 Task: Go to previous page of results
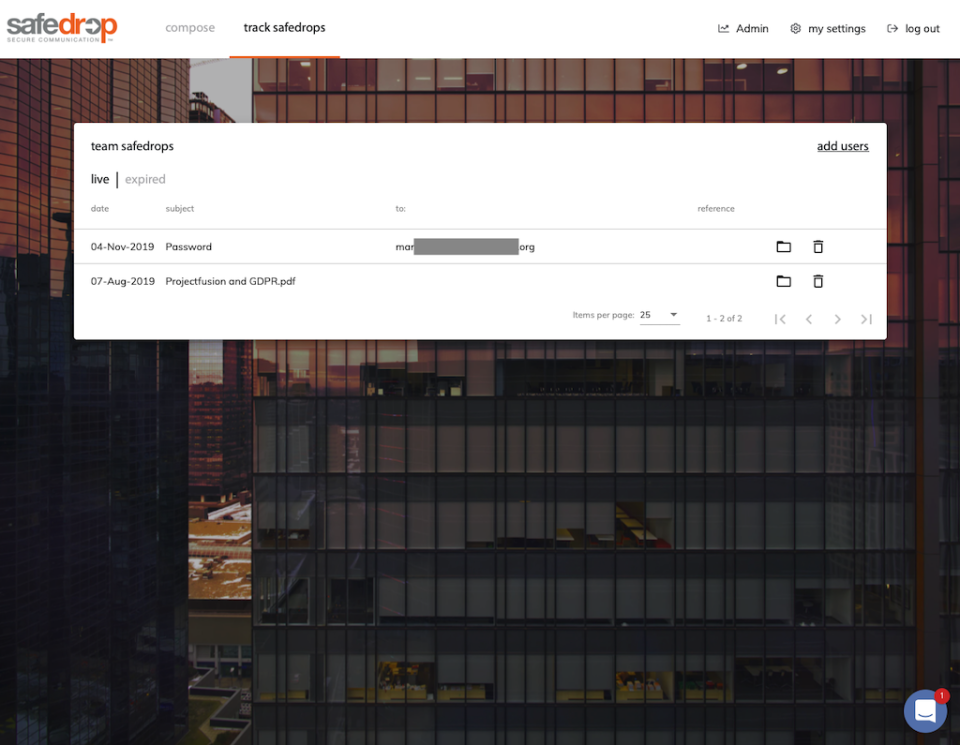[x=809, y=319]
